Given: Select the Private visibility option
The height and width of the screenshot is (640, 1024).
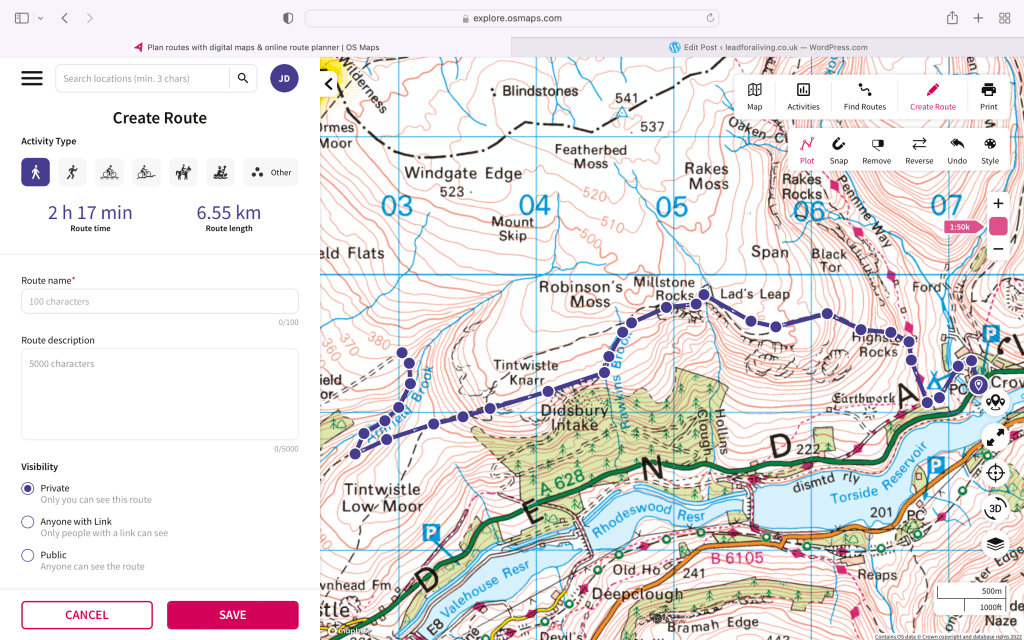Looking at the screenshot, I should tap(28, 489).
